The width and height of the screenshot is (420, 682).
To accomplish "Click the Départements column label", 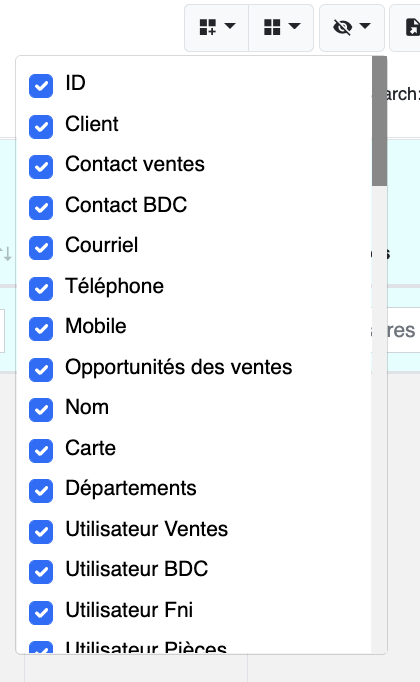I will [131, 488].
